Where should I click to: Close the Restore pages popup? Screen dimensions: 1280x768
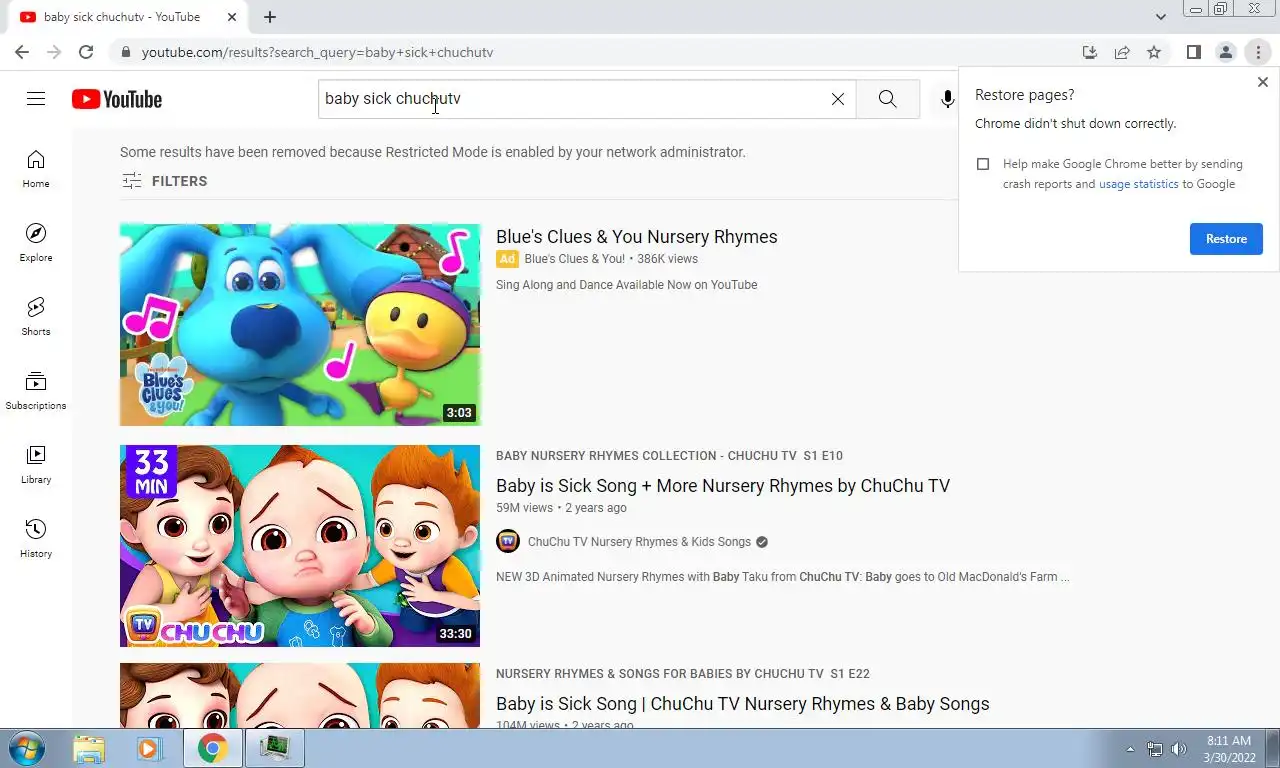click(1262, 82)
